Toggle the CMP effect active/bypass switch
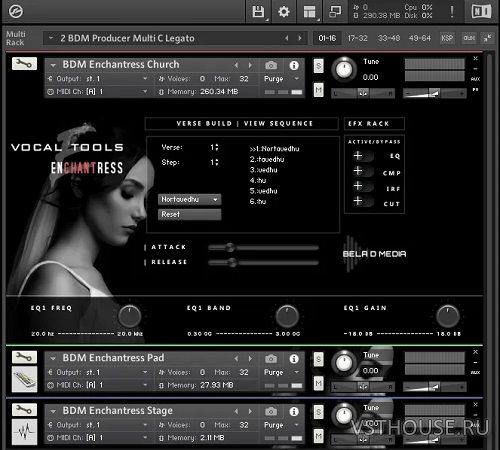Image resolution: width=500 pixels, height=450 pixels. pyautogui.click(x=362, y=171)
